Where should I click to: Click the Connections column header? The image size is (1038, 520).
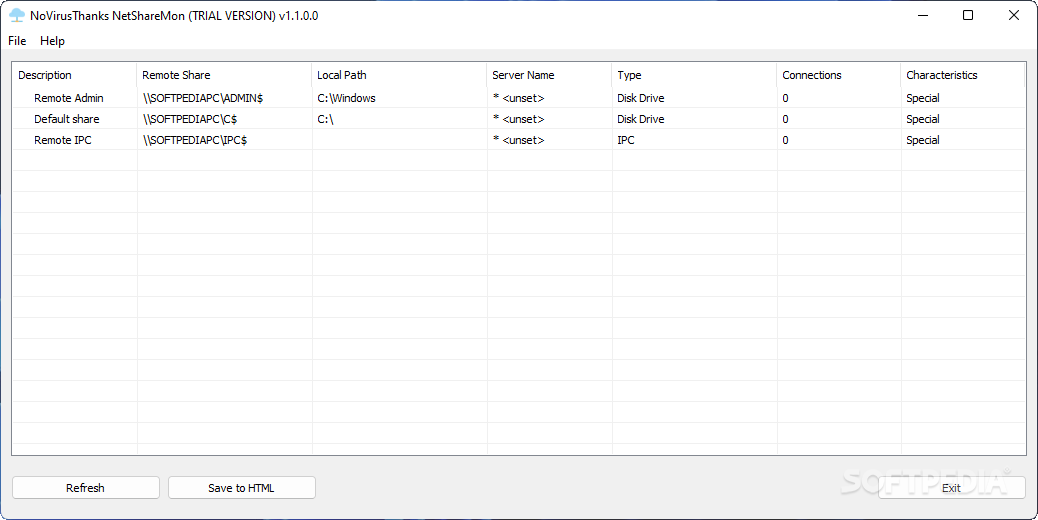pyautogui.click(x=839, y=75)
